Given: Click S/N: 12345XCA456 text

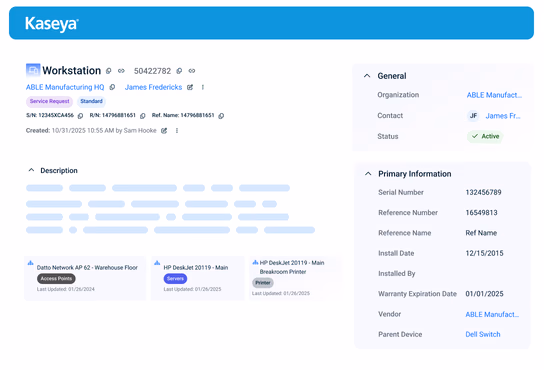Looking at the screenshot, I should pos(50,115).
